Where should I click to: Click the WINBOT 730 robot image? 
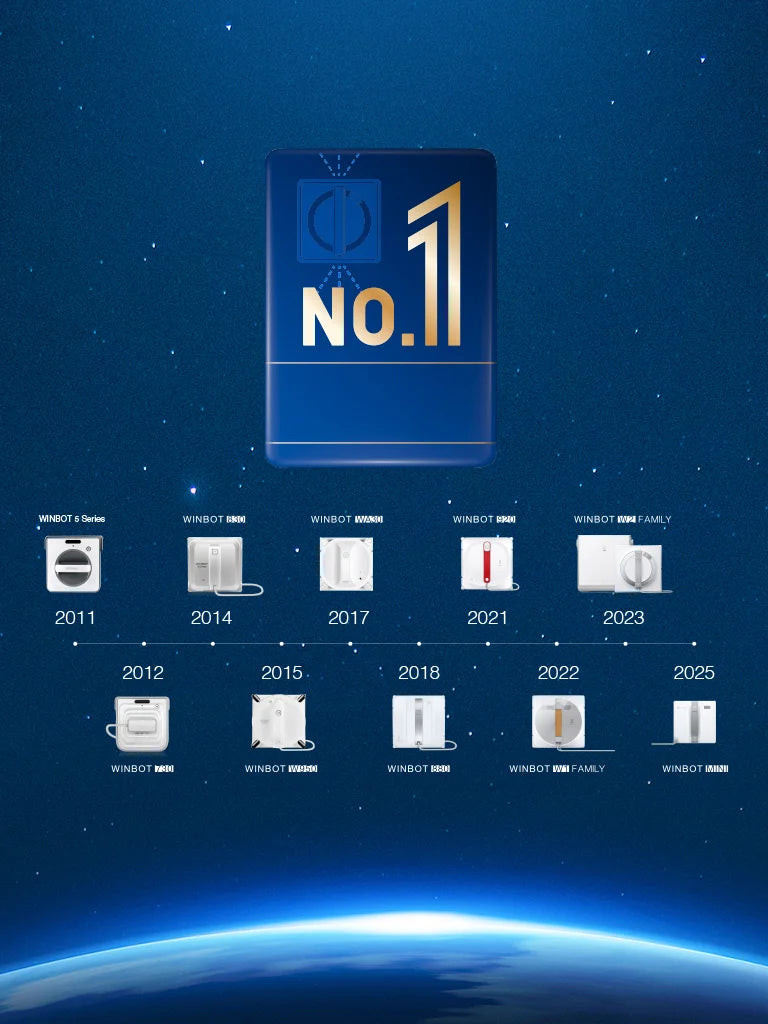coord(142,723)
